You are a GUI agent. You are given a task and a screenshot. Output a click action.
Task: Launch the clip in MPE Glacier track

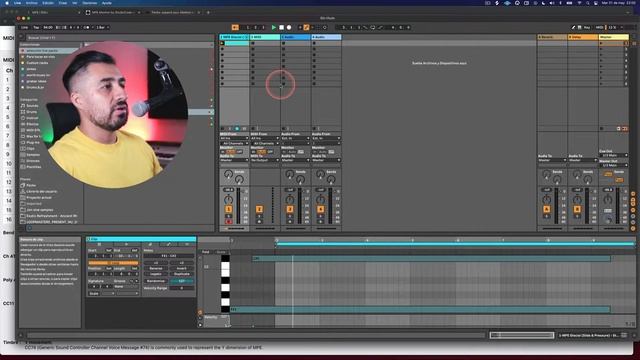point(222,43)
